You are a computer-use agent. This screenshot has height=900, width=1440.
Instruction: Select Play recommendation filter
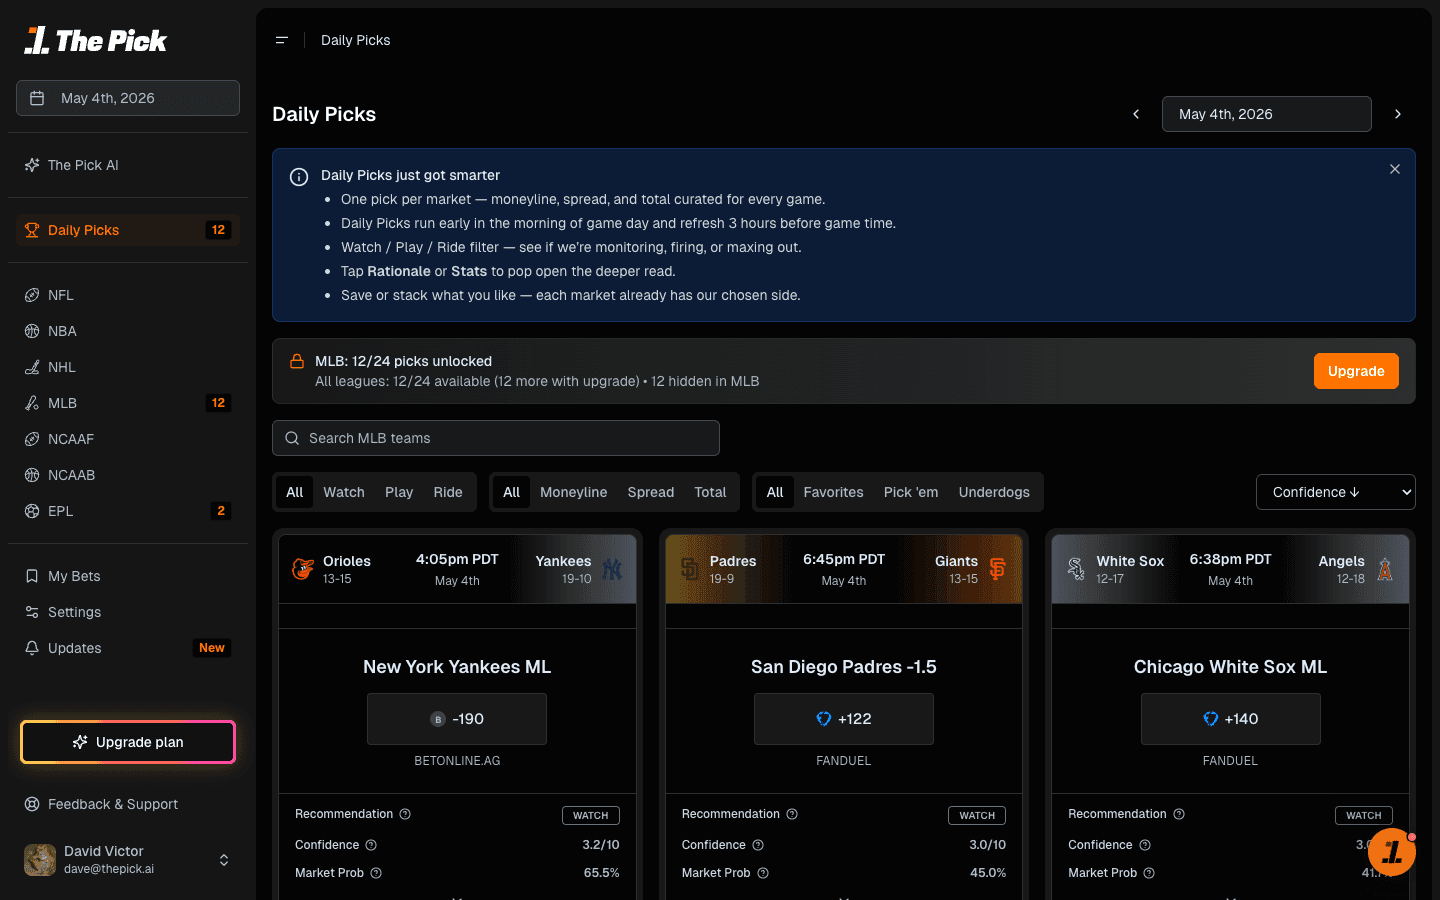(x=399, y=492)
